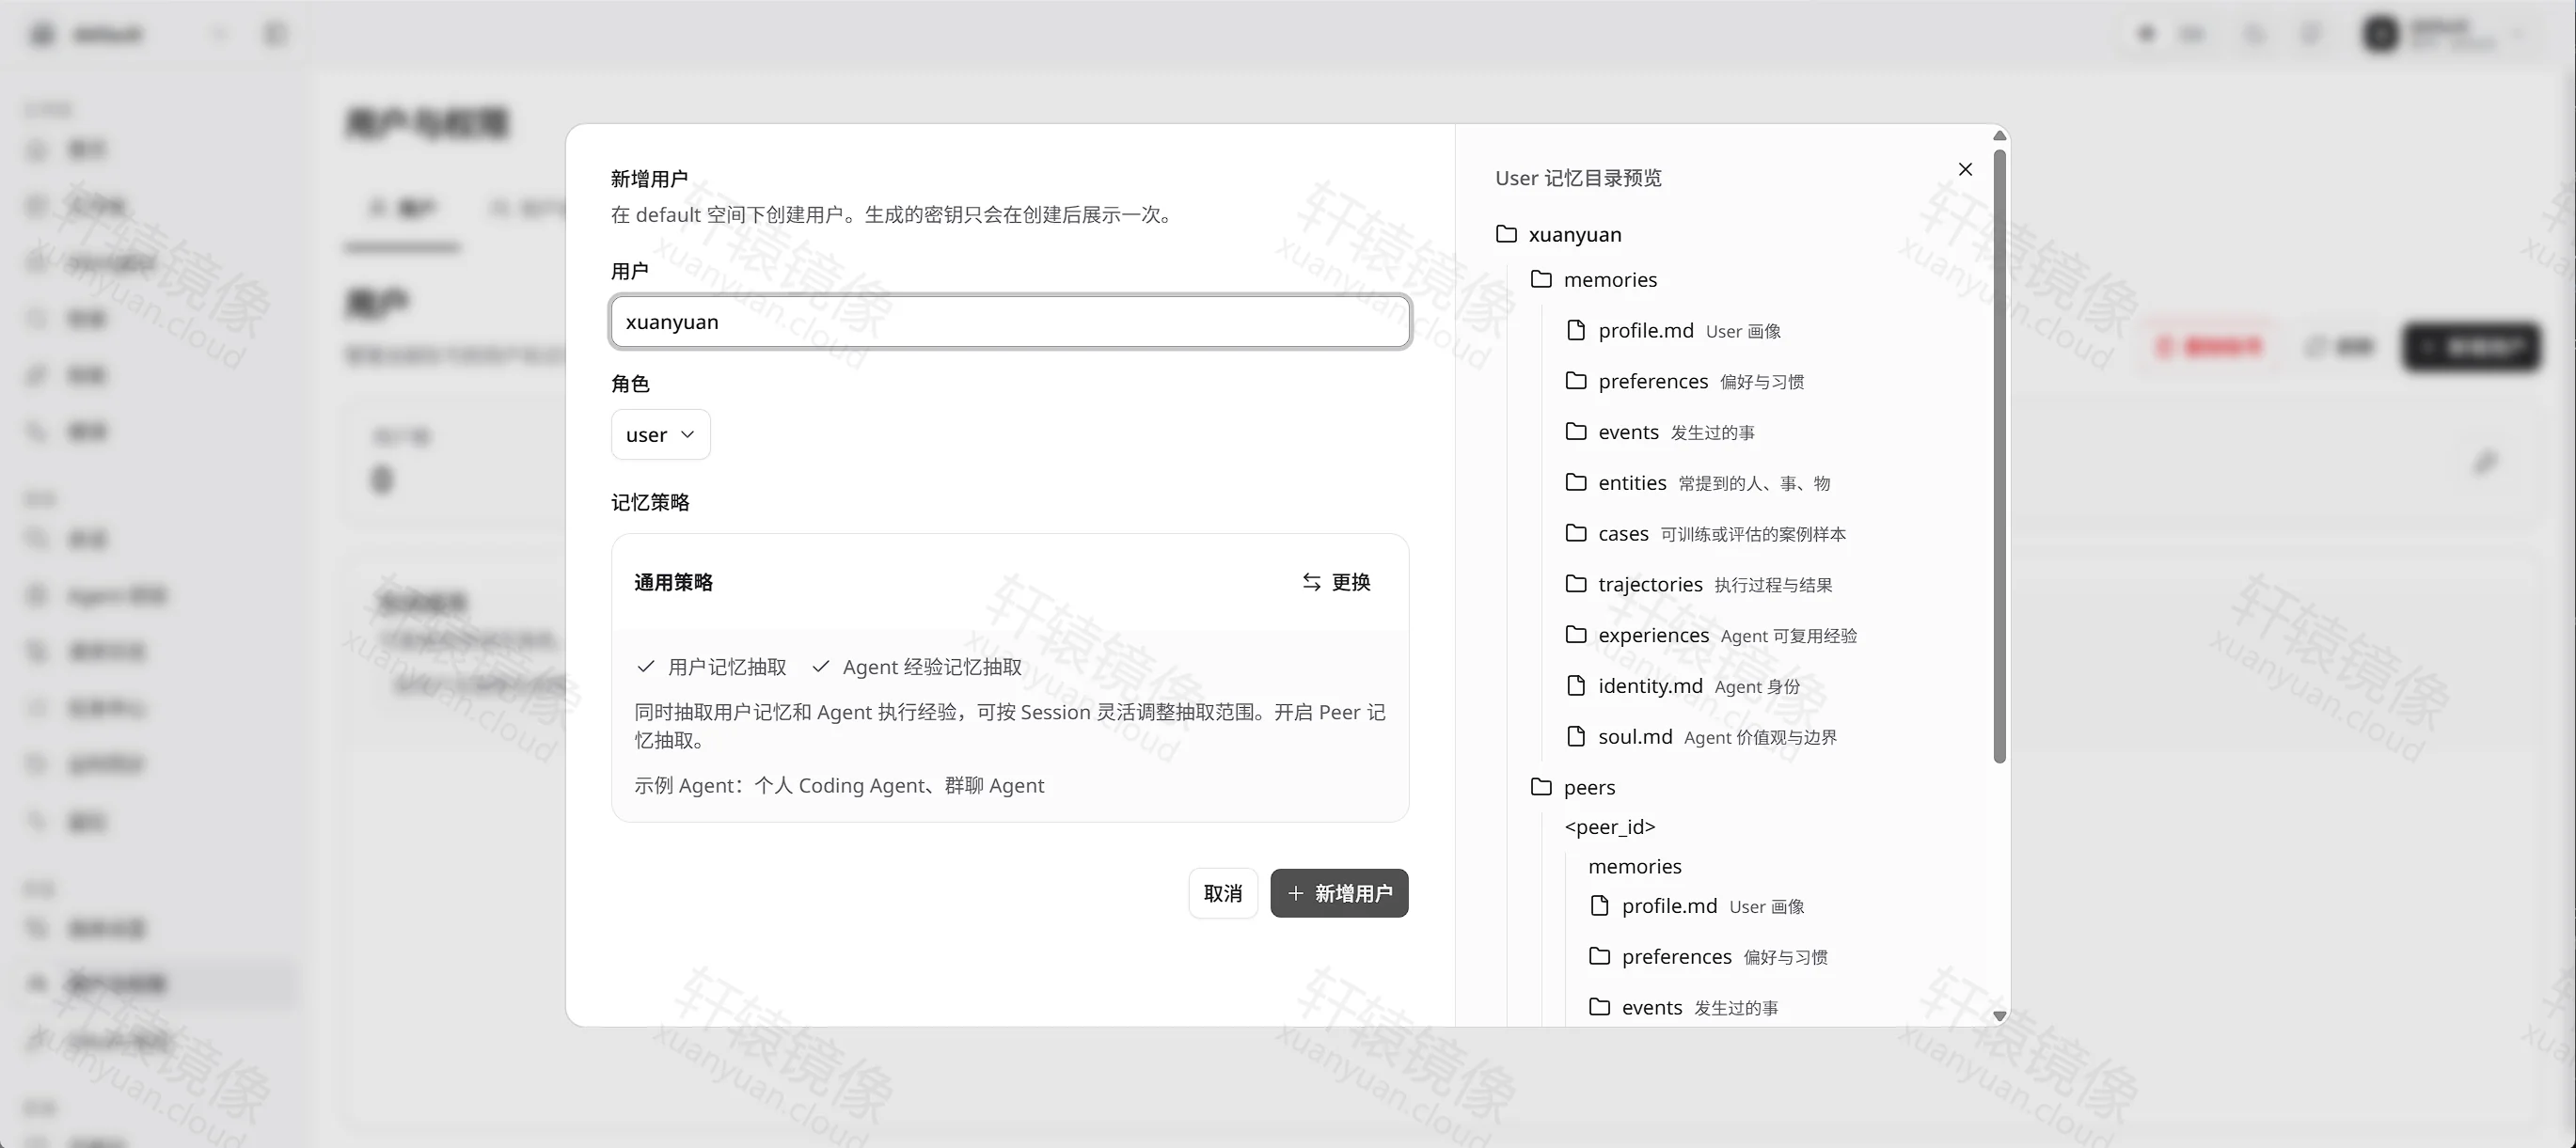Toggle the 用户记忆抽取 check item

tap(711, 667)
